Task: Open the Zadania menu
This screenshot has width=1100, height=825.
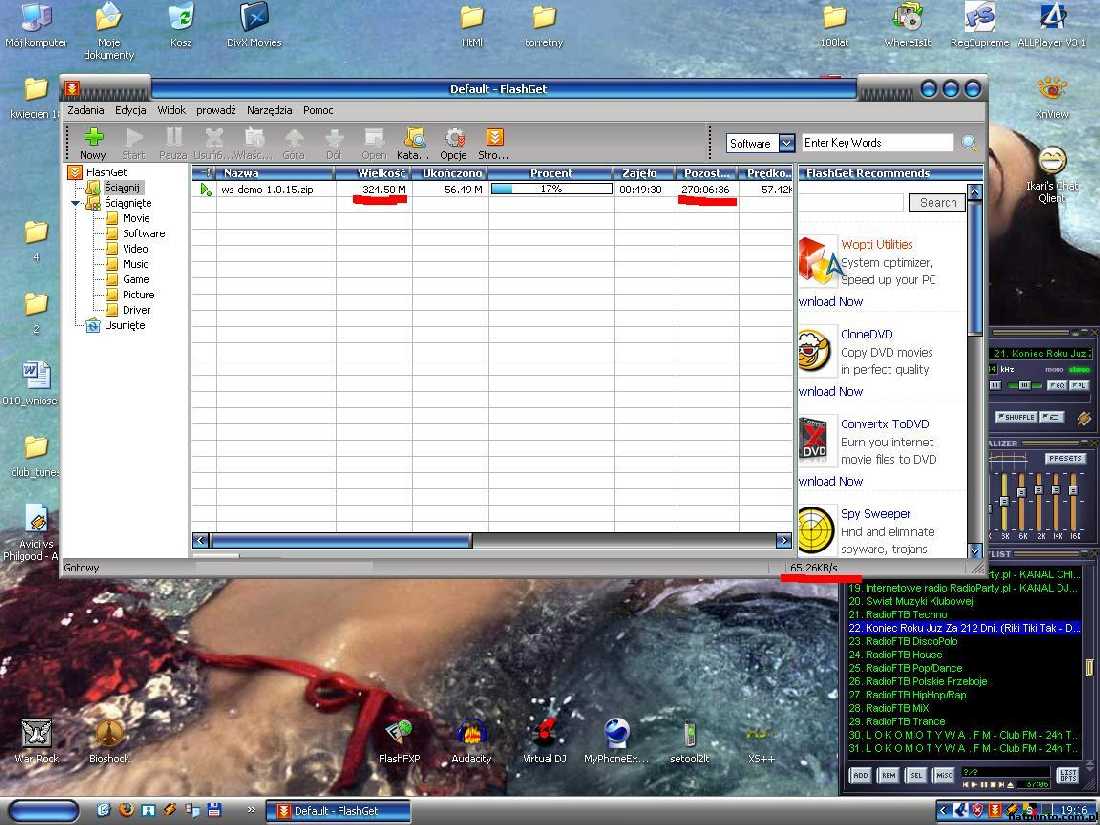Action: (x=86, y=110)
